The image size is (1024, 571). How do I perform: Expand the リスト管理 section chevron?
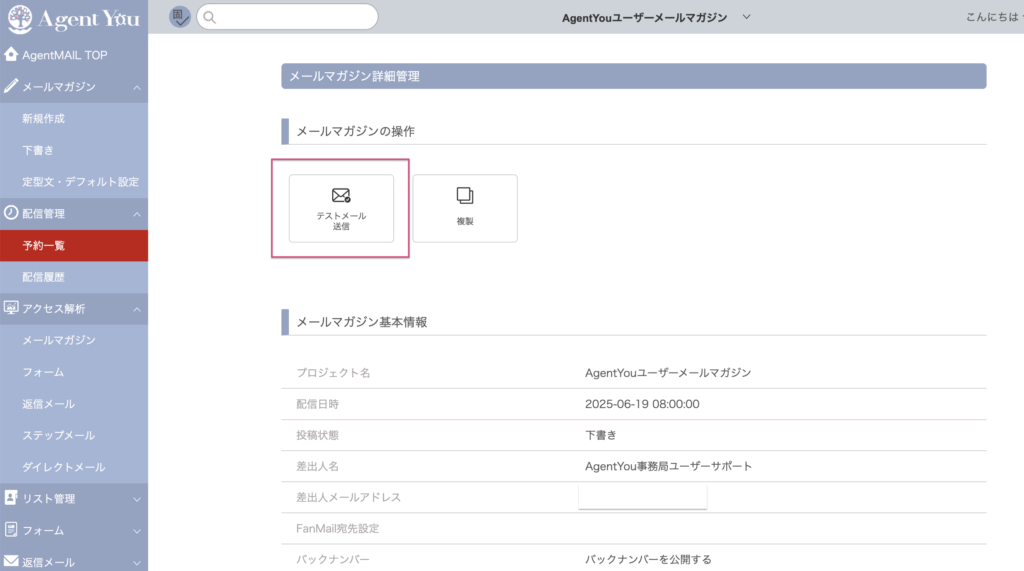[x=136, y=499]
